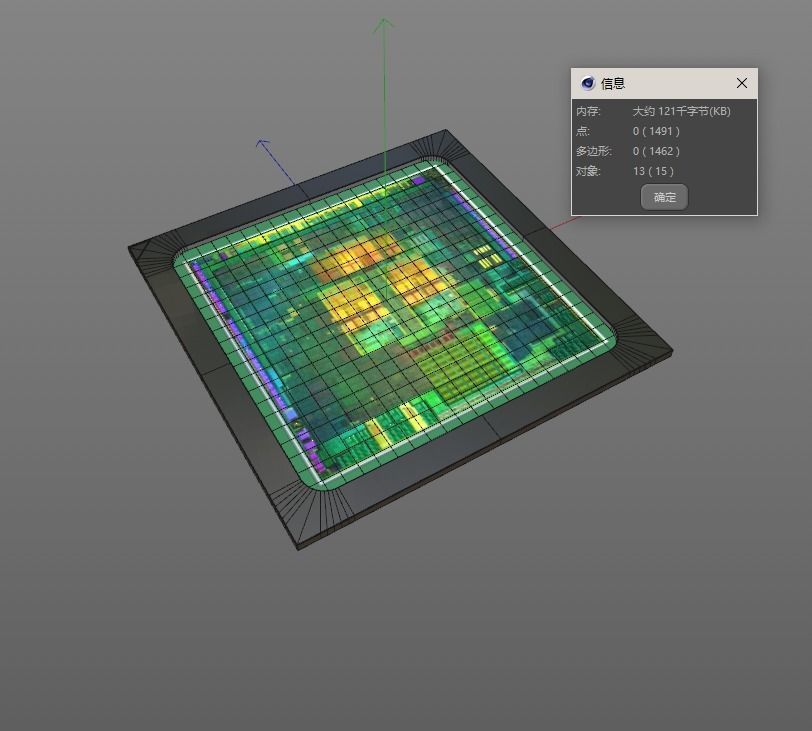Click the tip of the green axis arrow
The image size is (812, 731).
[x=384, y=20]
